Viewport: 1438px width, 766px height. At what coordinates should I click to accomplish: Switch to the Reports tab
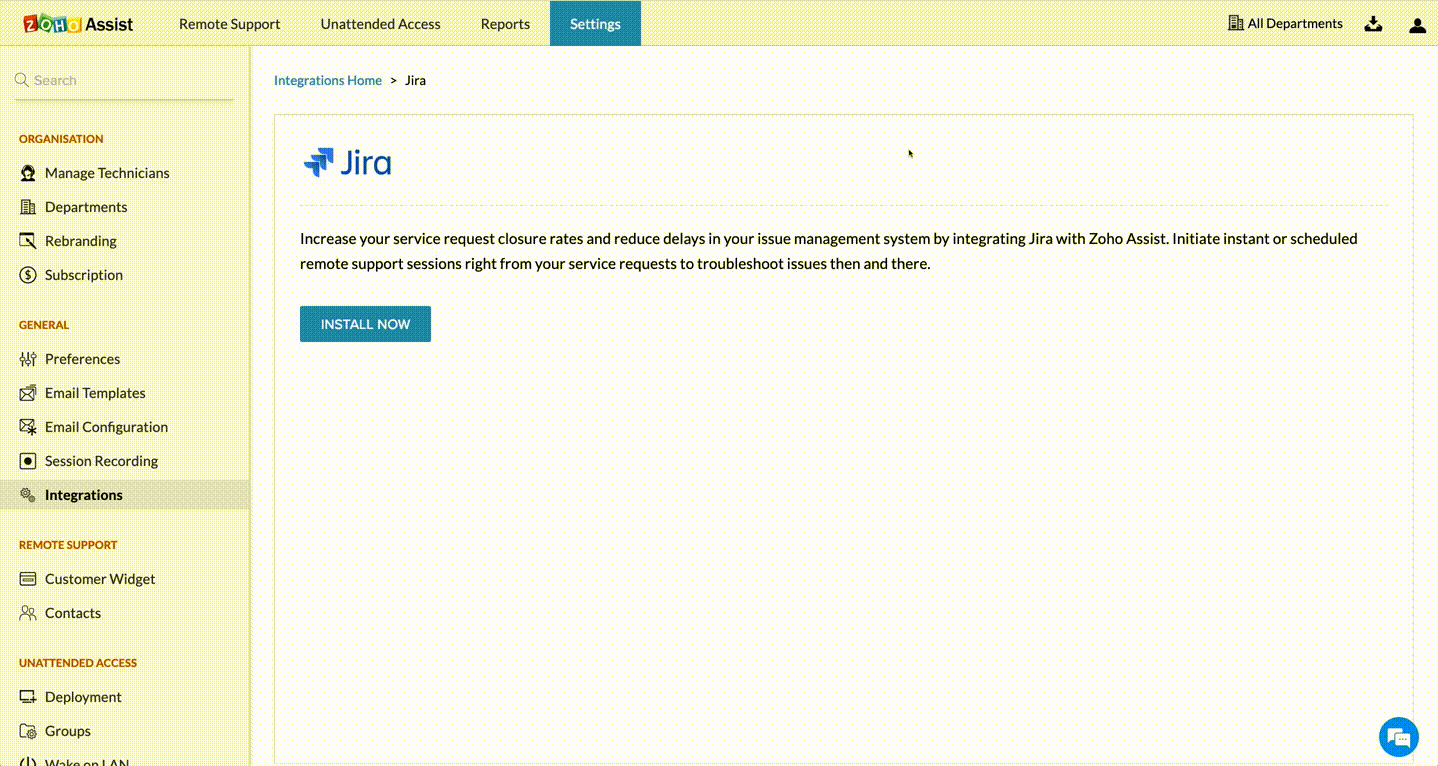coord(505,23)
